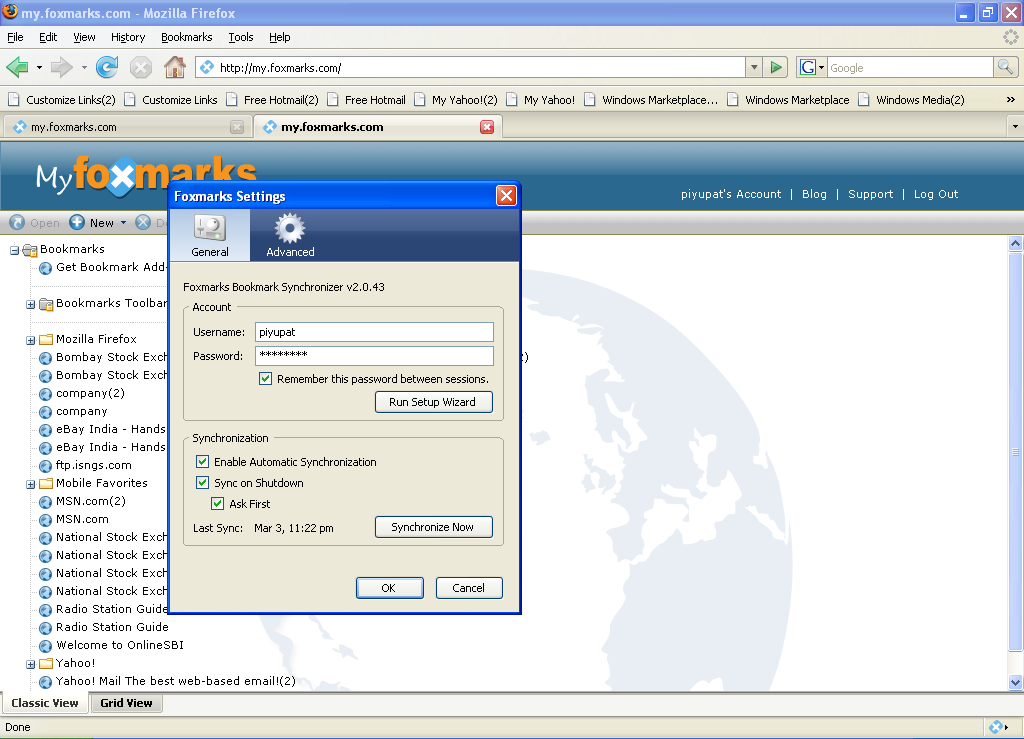Click the Username input field
Image resolution: width=1024 pixels, height=739 pixels.
[374, 332]
